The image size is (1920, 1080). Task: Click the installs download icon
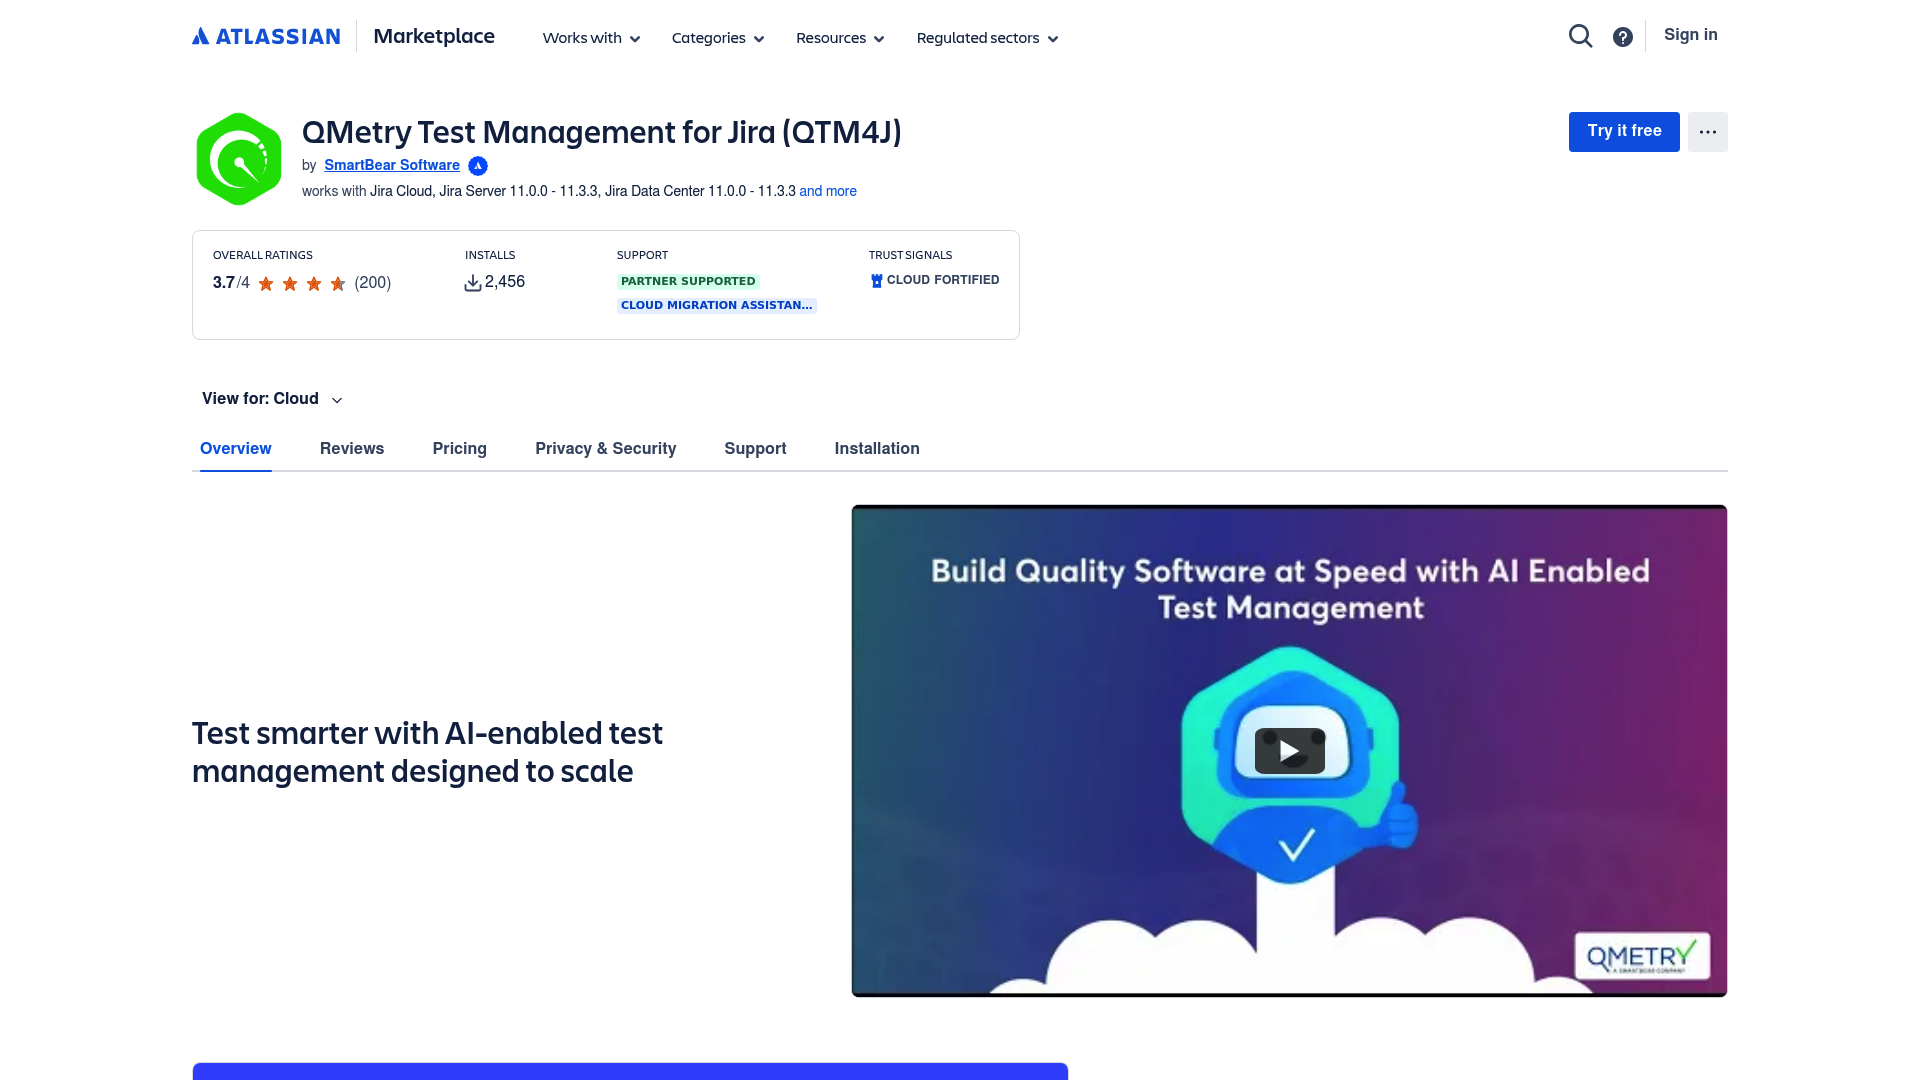click(x=472, y=282)
